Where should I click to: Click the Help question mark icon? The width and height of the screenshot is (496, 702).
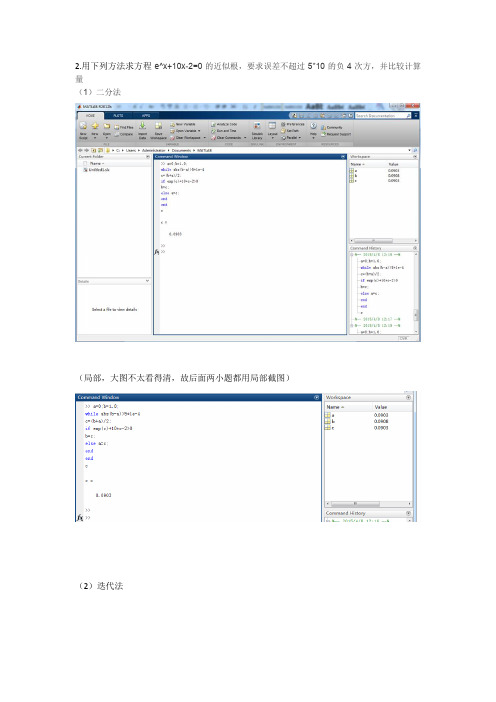click(313, 126)
